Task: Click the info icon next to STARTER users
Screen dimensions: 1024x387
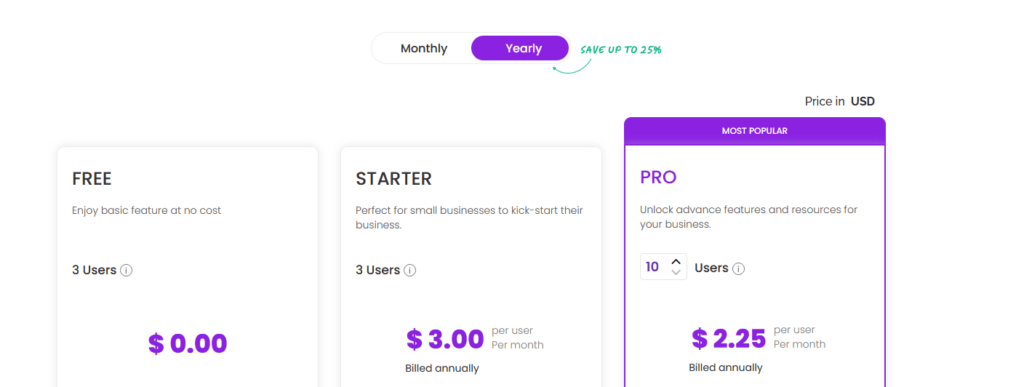Action: click(x=410, y=270)
